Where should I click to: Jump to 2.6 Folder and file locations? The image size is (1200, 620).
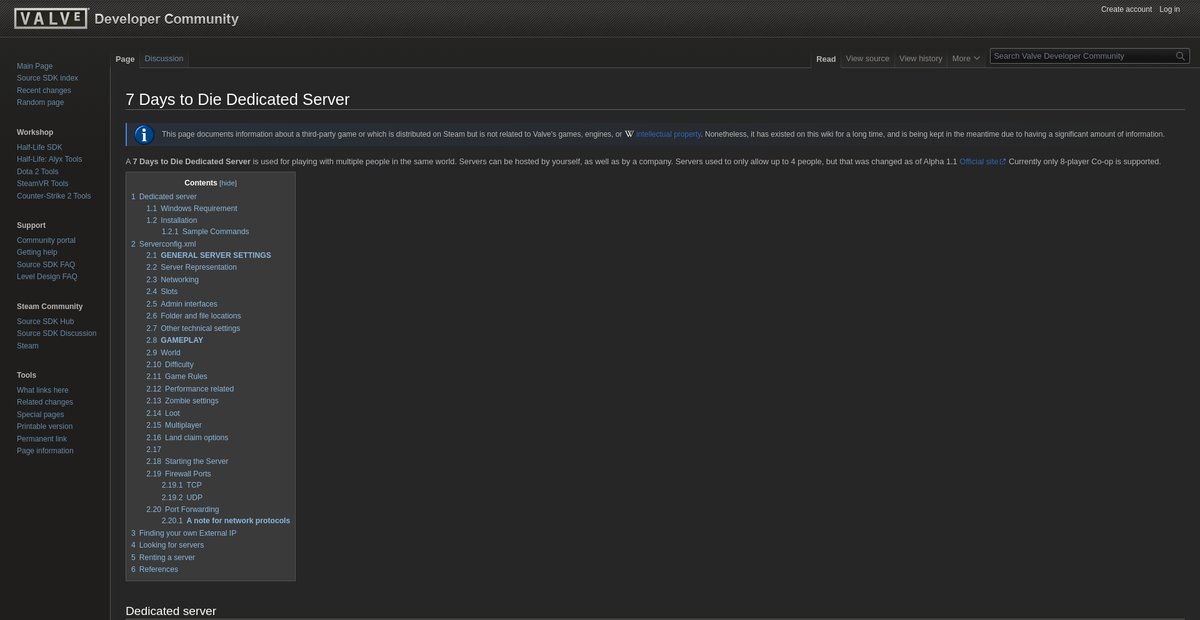click(x=194, y=316)
